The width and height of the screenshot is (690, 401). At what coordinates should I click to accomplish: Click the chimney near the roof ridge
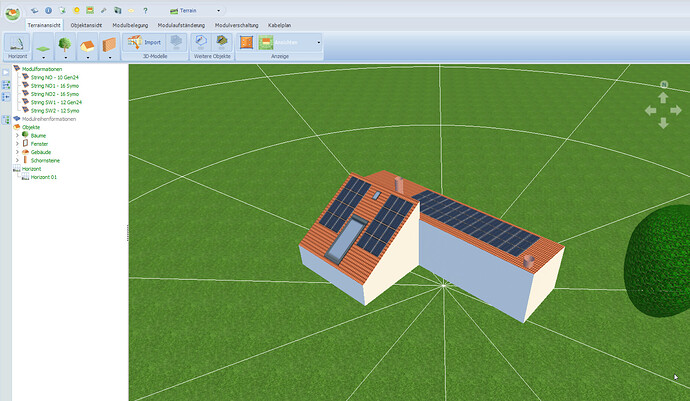(x=399, y=185)
